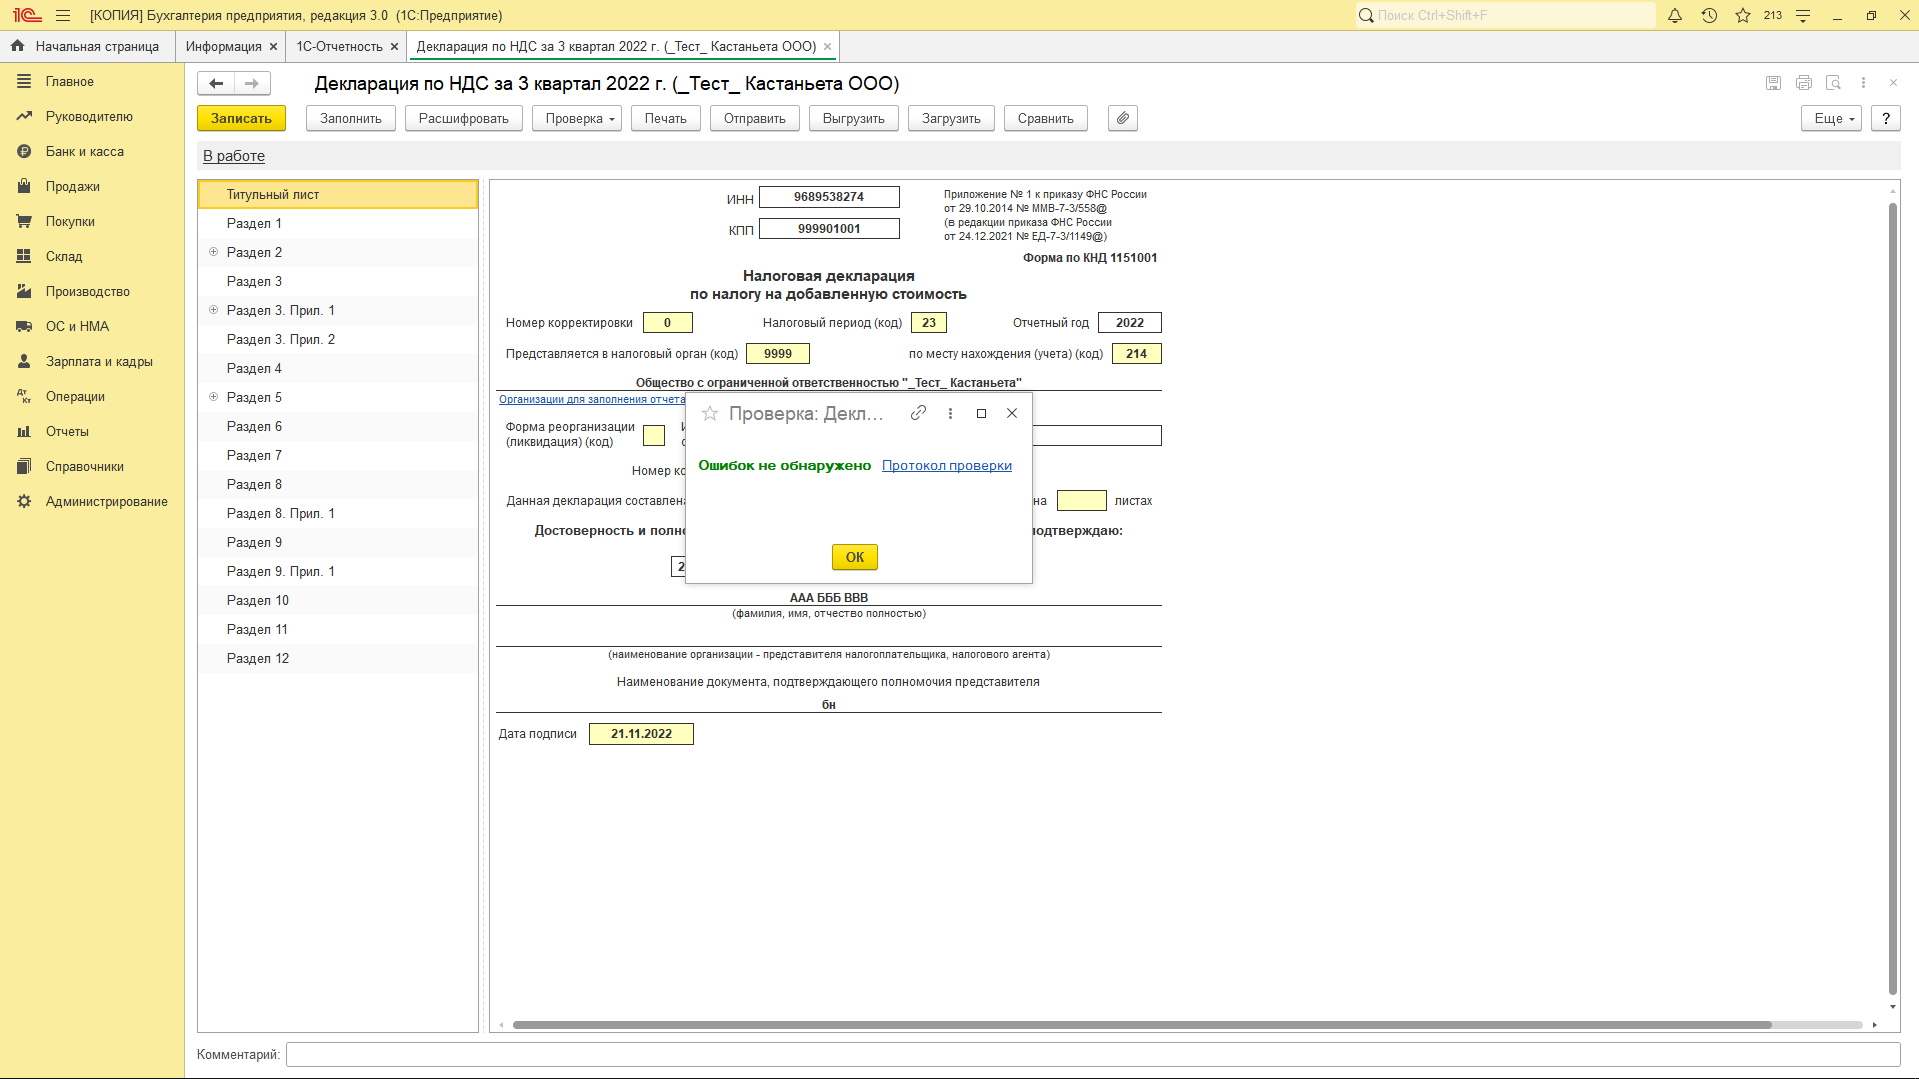Open favorites star icon in title bar

coord(1743,15)
